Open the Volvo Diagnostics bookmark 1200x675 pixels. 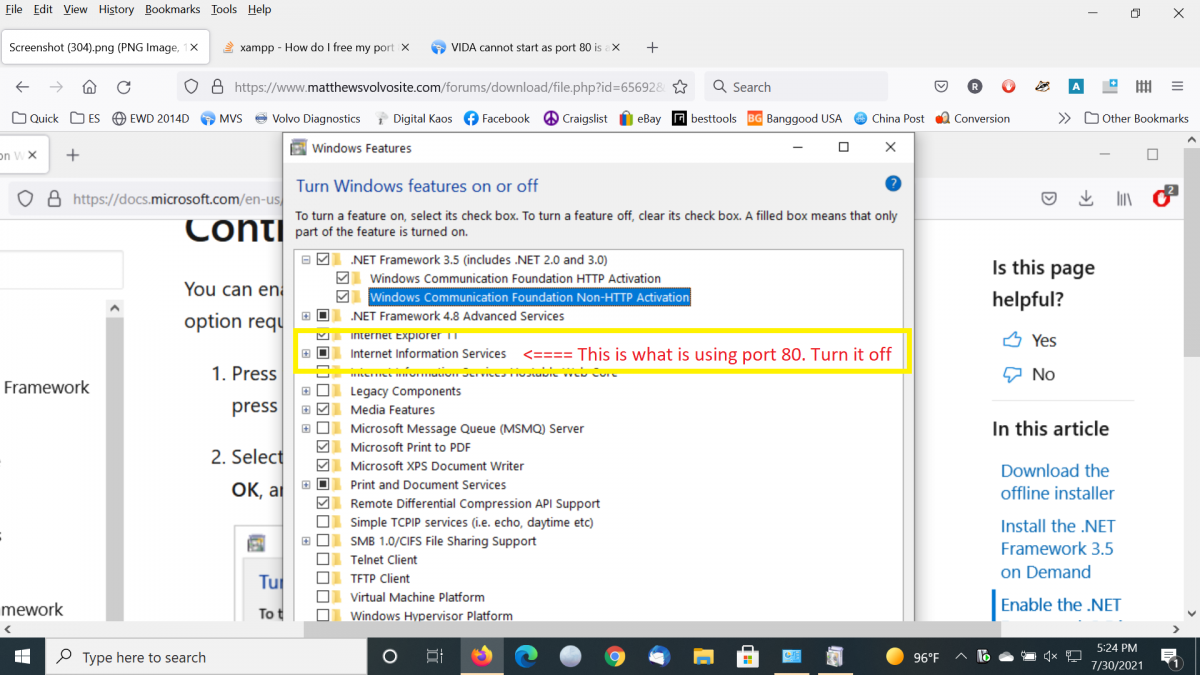308,118
